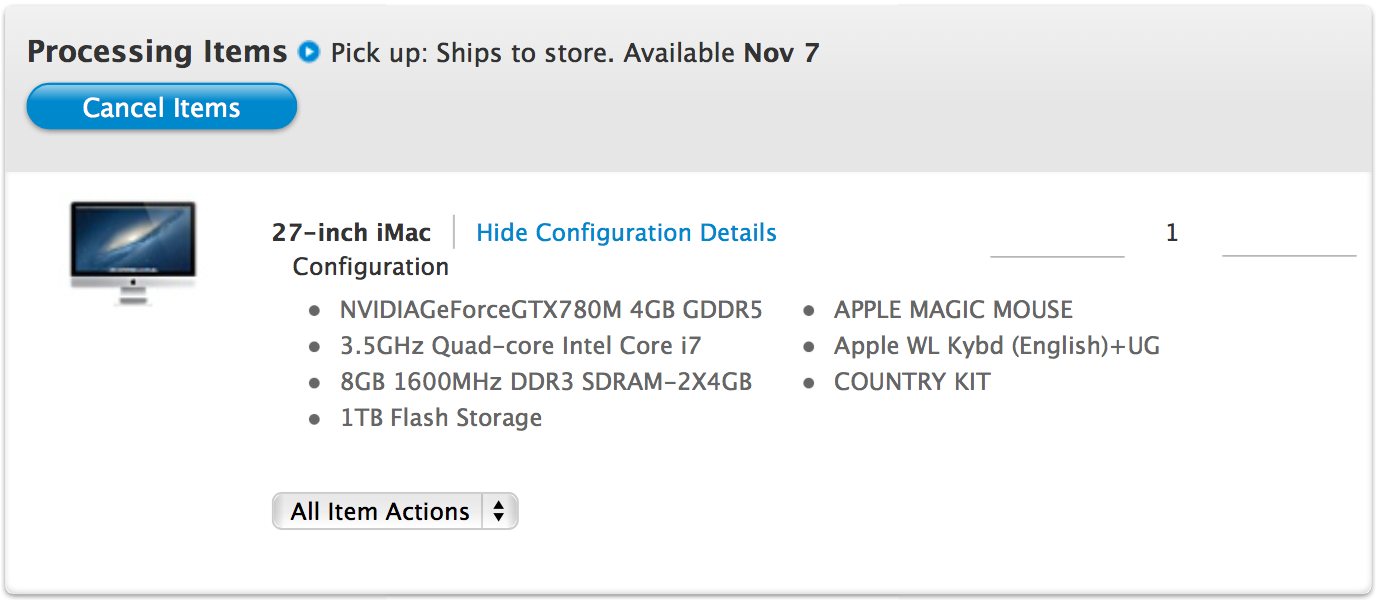
Task: Click the 27-inch iMac product title
Action: pyautogui.click(x=351, y=233)
